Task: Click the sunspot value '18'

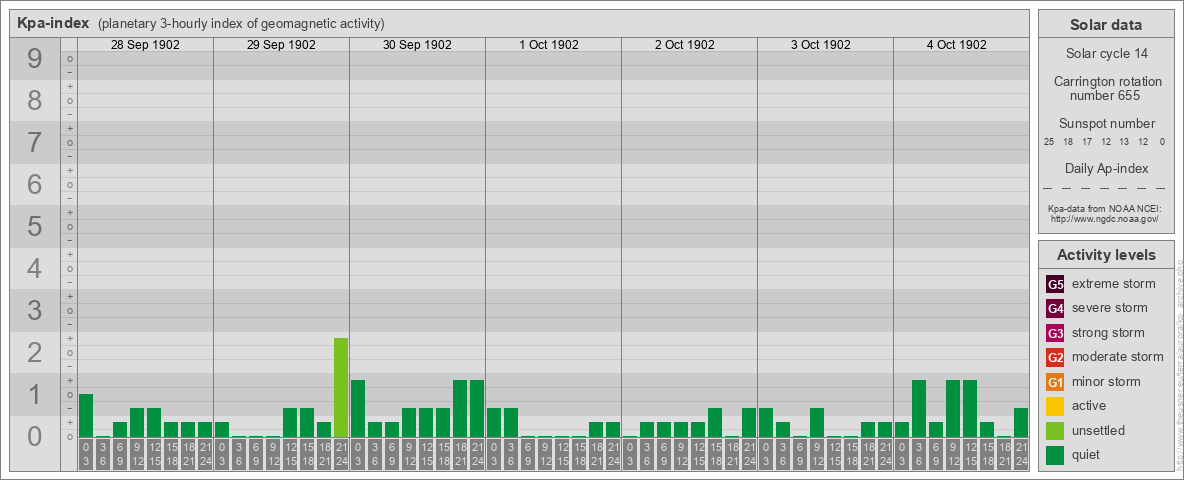Action: [x=1068, y=142]
